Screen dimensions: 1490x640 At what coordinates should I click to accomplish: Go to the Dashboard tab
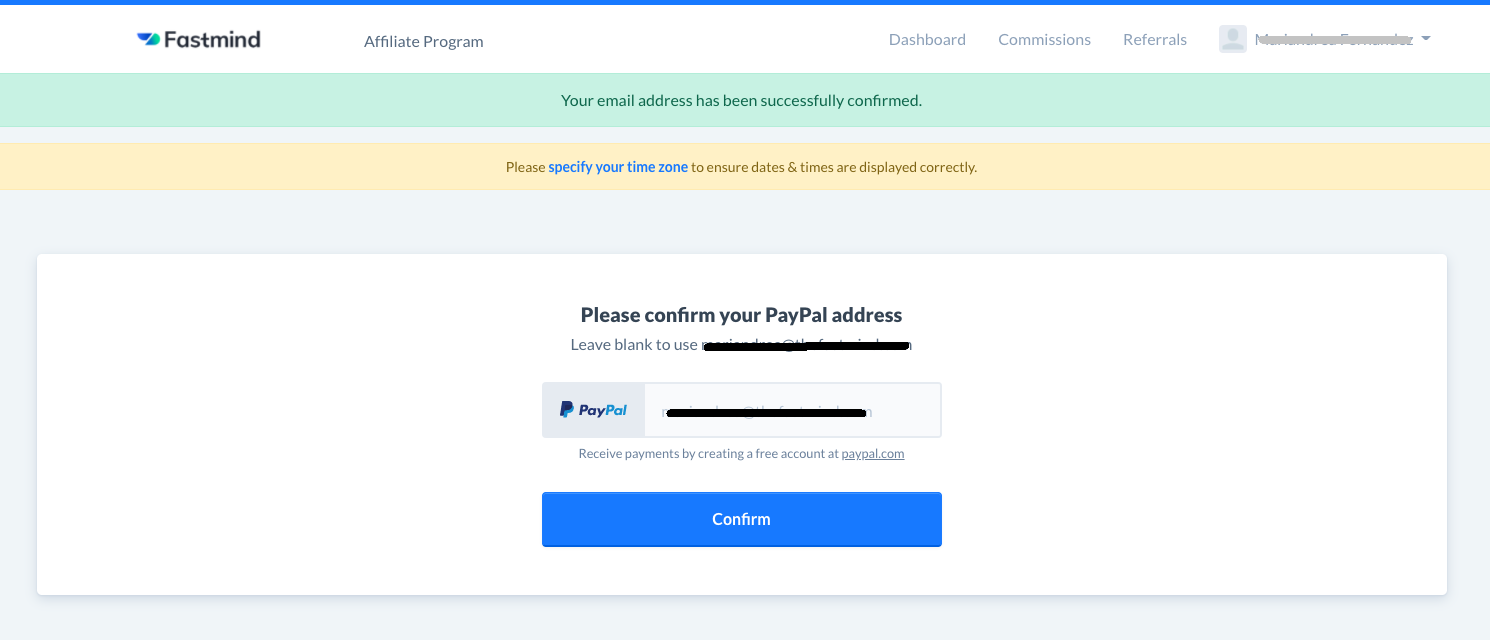927,40
